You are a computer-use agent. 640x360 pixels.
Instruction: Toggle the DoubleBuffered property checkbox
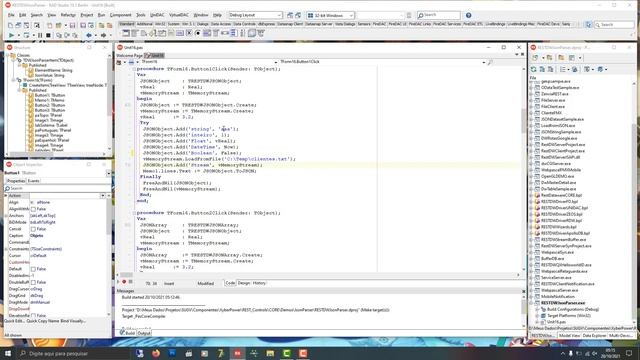pos(33,282)
